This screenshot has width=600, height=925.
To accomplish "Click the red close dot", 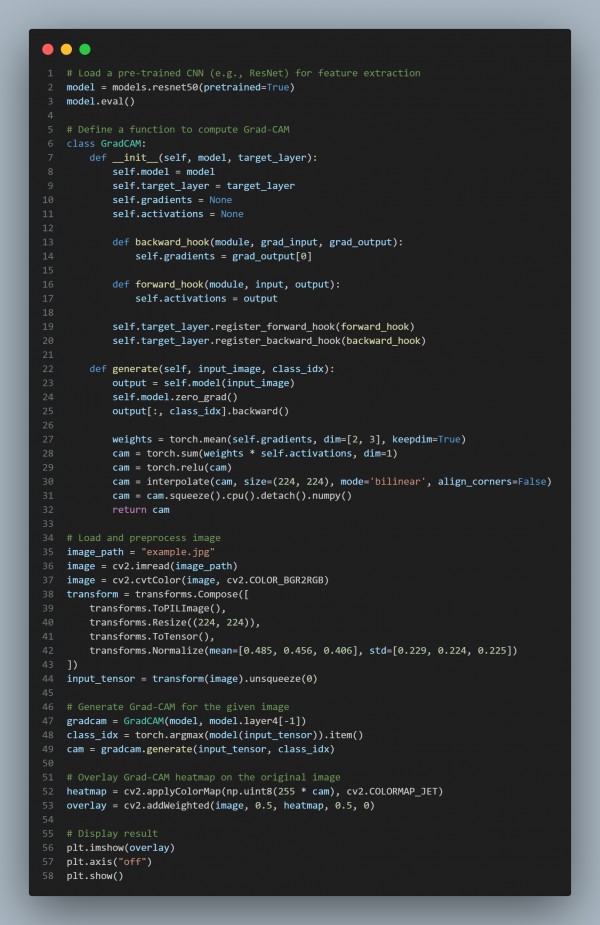I will point(48,50).
